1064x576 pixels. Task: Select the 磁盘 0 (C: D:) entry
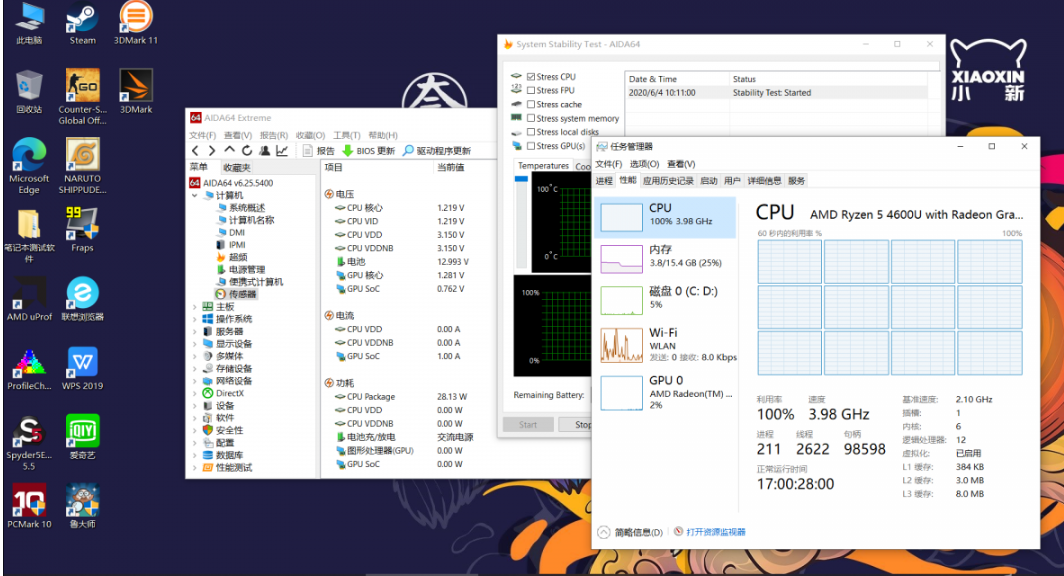tap(665, 301)
